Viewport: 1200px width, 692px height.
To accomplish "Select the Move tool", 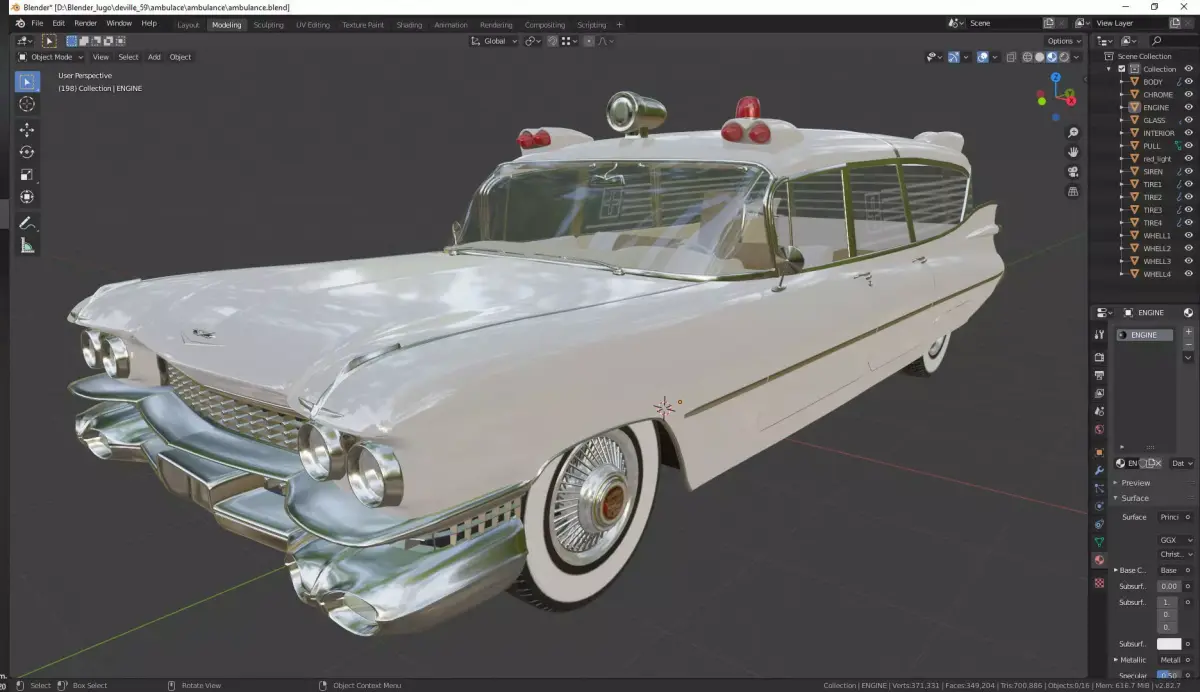I will [x=27, y=130].
